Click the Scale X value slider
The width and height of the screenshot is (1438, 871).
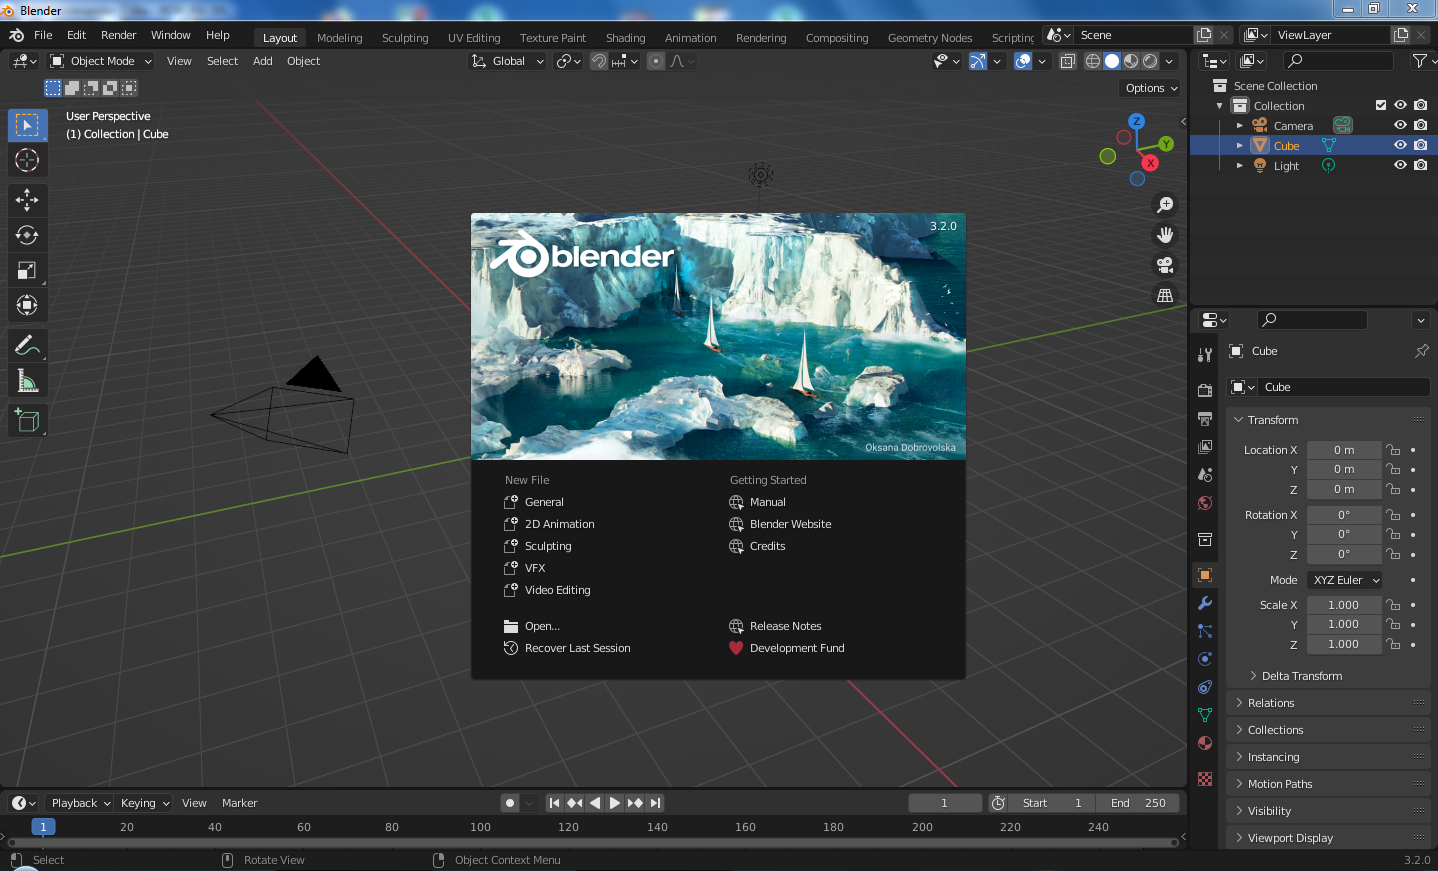[1344, 605]
